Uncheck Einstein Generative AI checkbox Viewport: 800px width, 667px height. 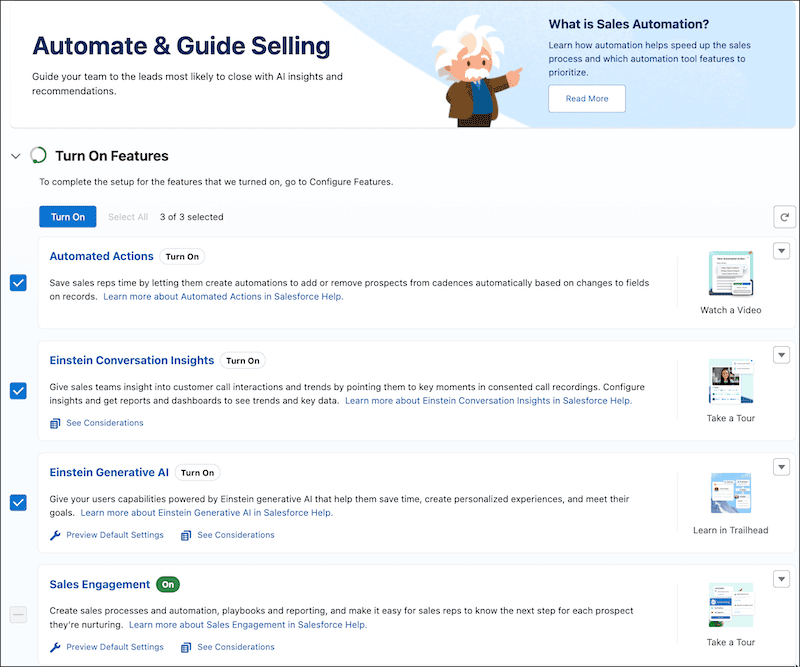tap(18, 503)
